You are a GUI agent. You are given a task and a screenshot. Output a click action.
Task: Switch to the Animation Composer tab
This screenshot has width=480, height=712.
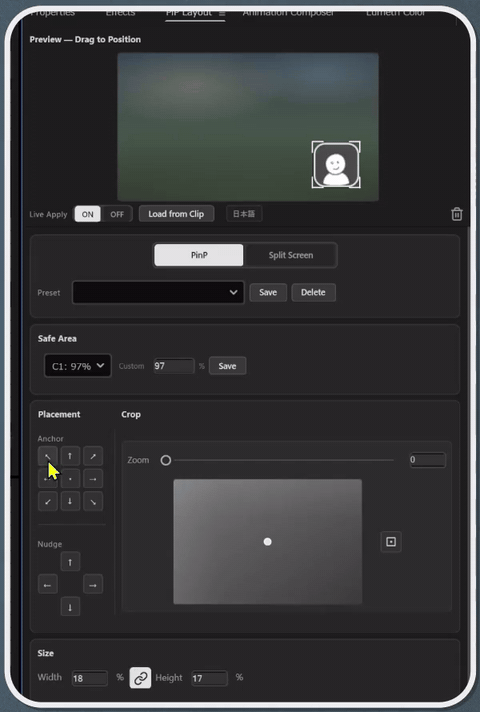[288, 13]
